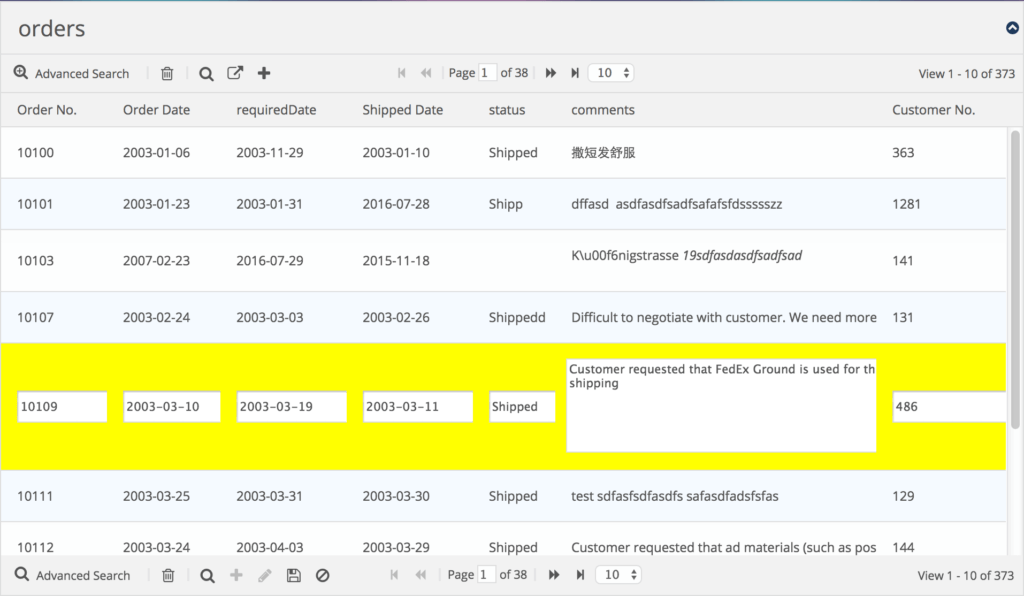Click the comments textarea in the yellow row
Image resolution: width=1024 pixels, height=596 pixels.
[x=721, y=405]
